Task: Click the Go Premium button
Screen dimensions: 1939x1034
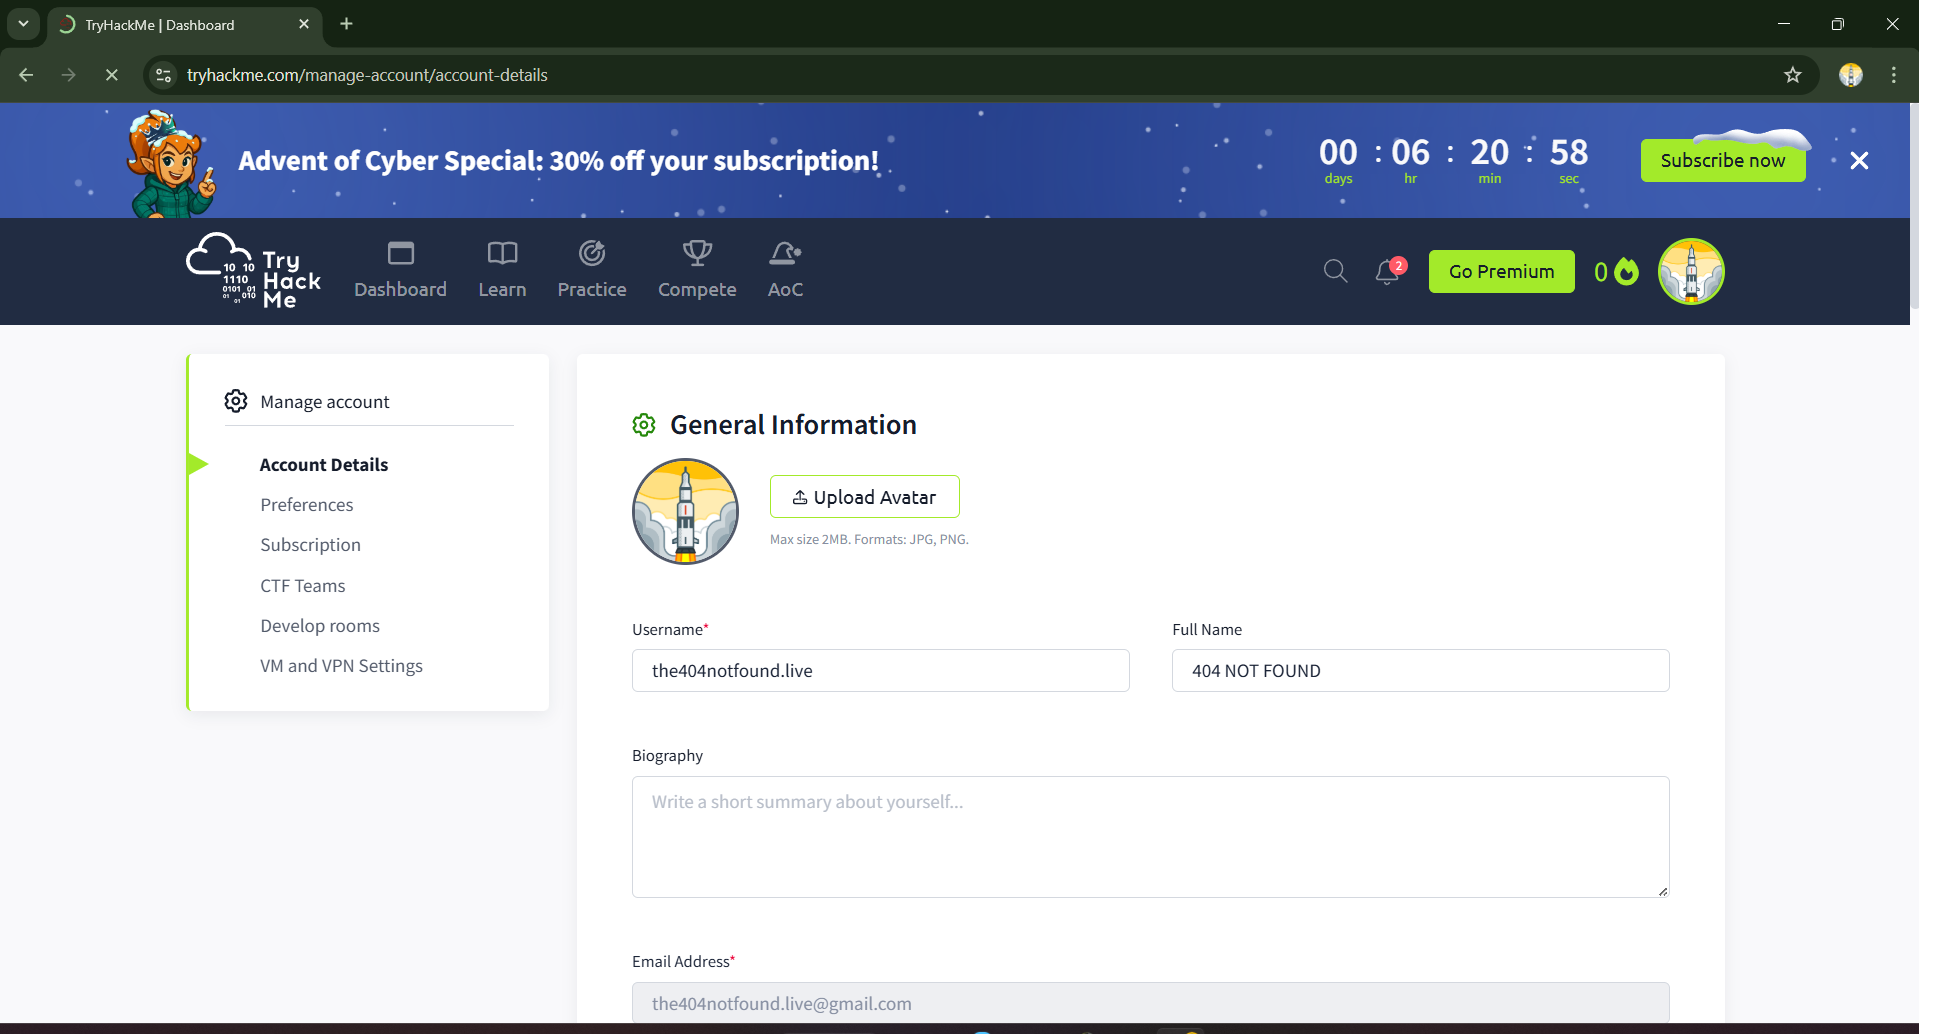Action: click(1501, 271)
